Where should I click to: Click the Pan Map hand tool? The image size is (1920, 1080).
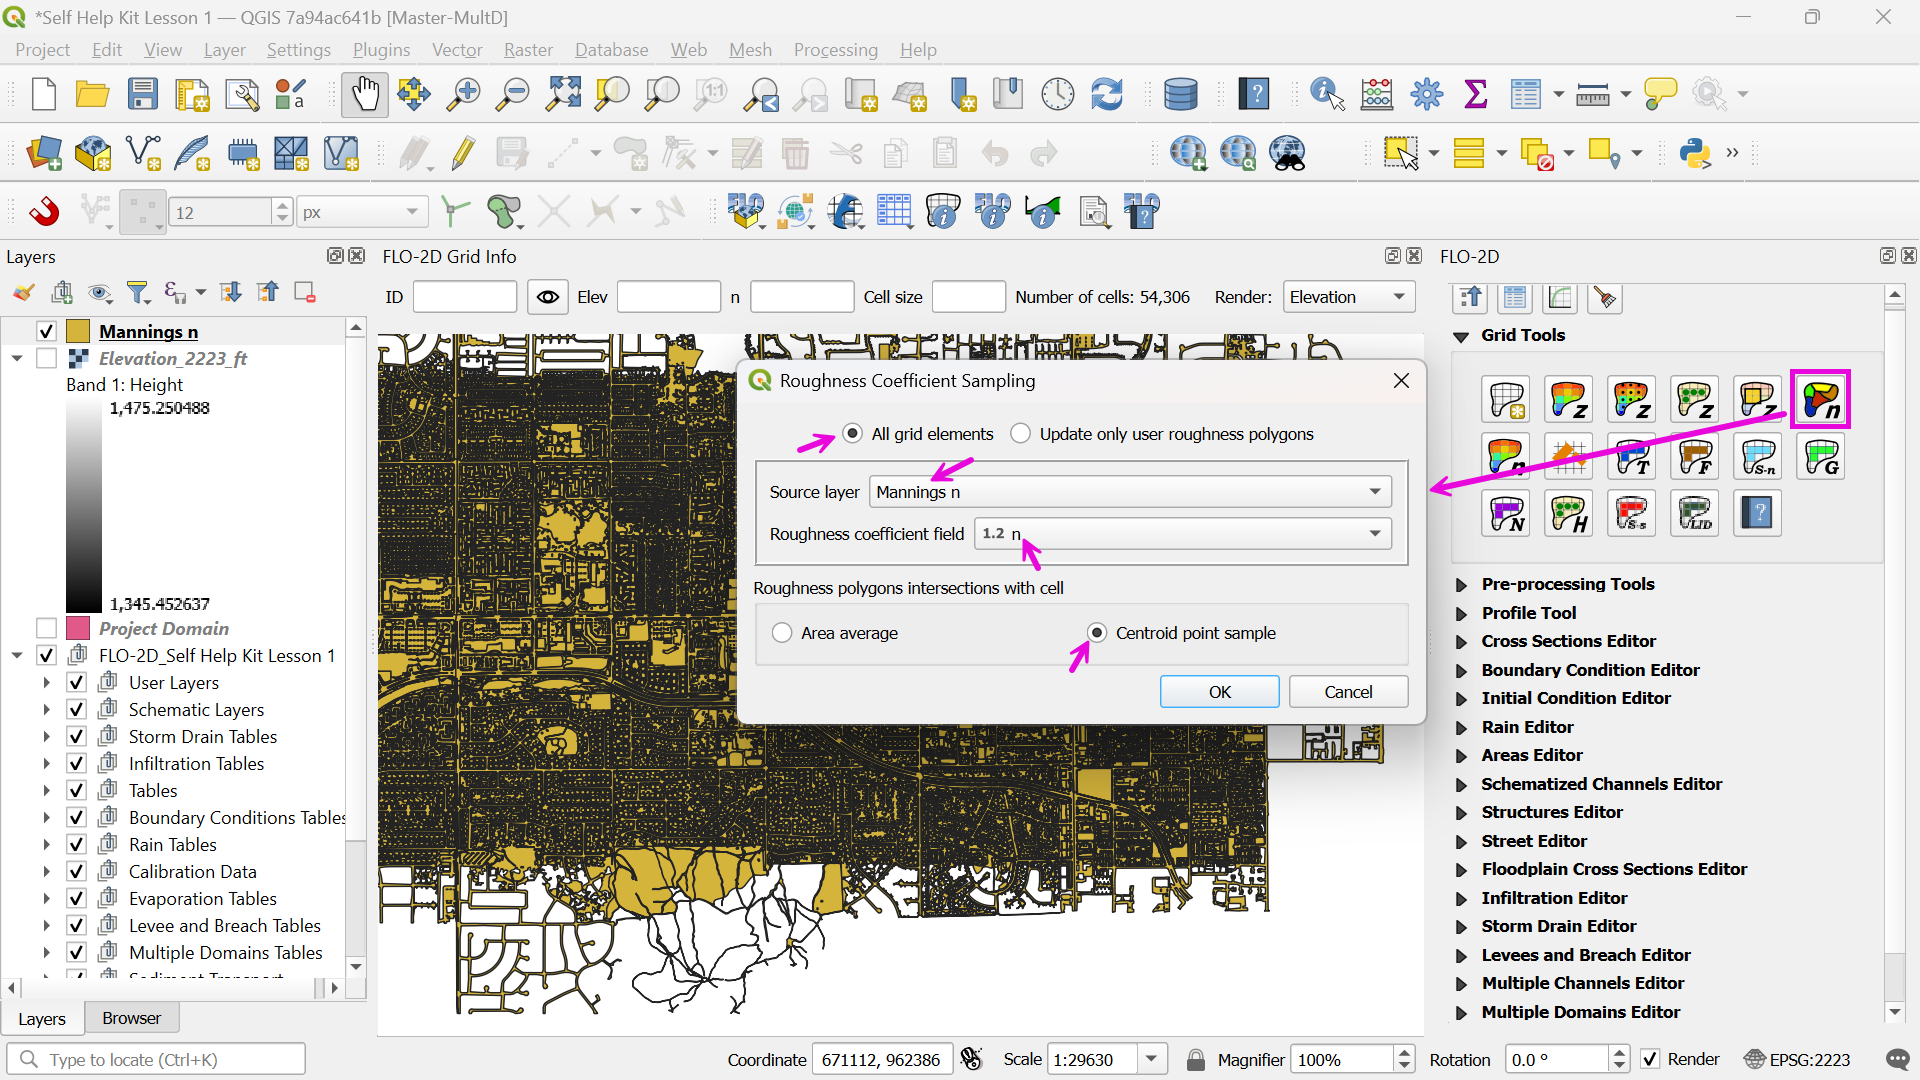[x=364, y=94]
